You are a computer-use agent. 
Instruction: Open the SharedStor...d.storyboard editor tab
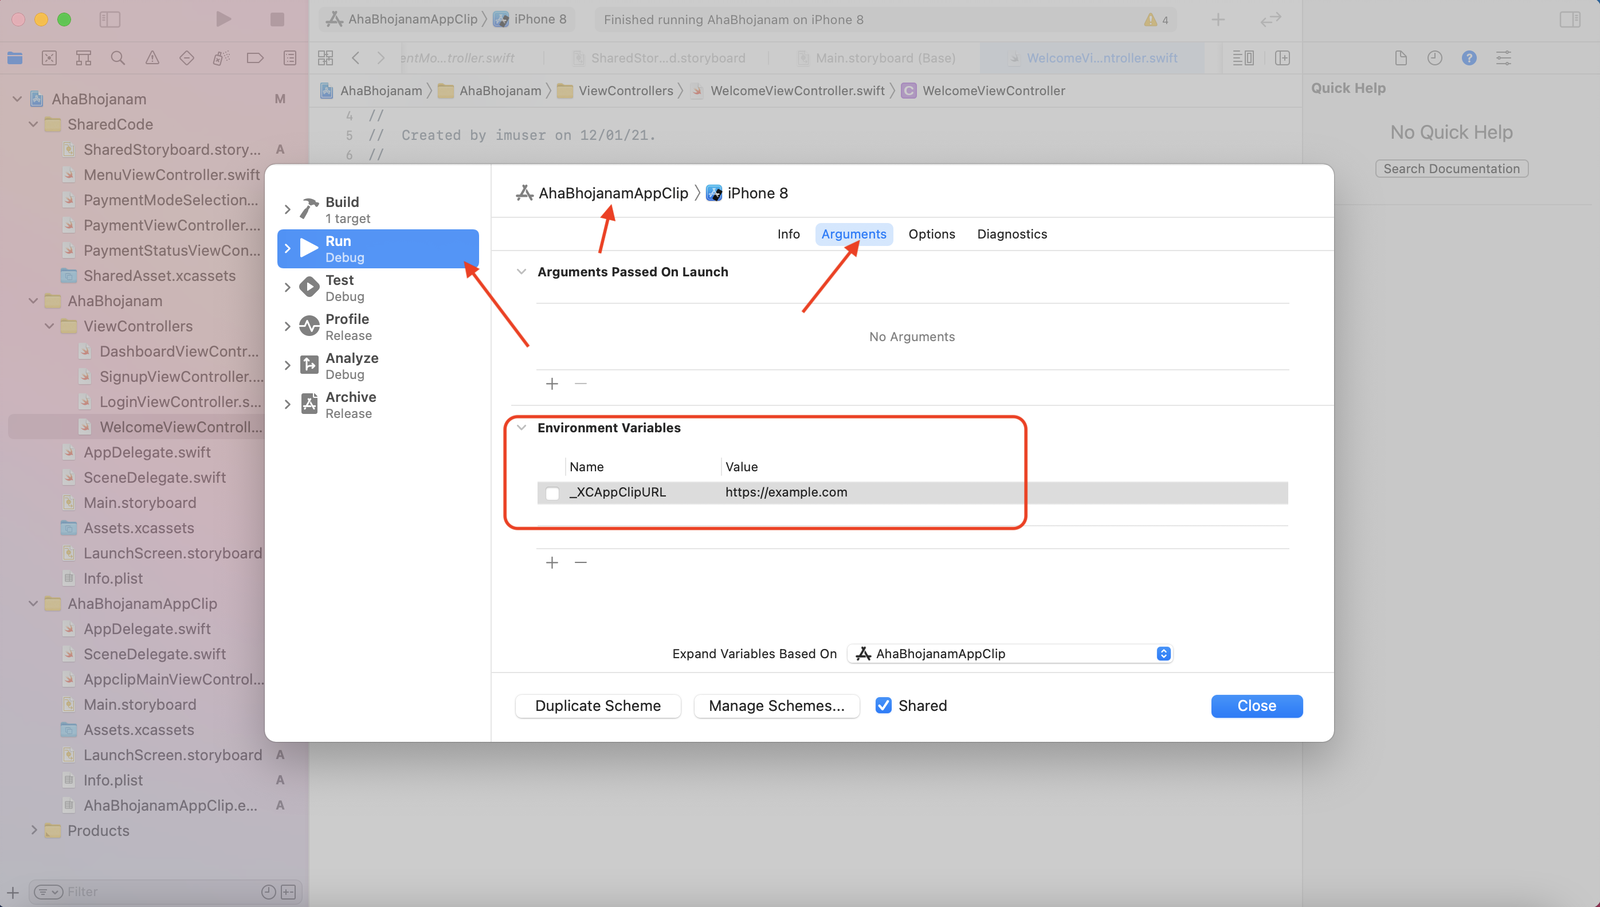pyautogui.click(x=659, y=58)
